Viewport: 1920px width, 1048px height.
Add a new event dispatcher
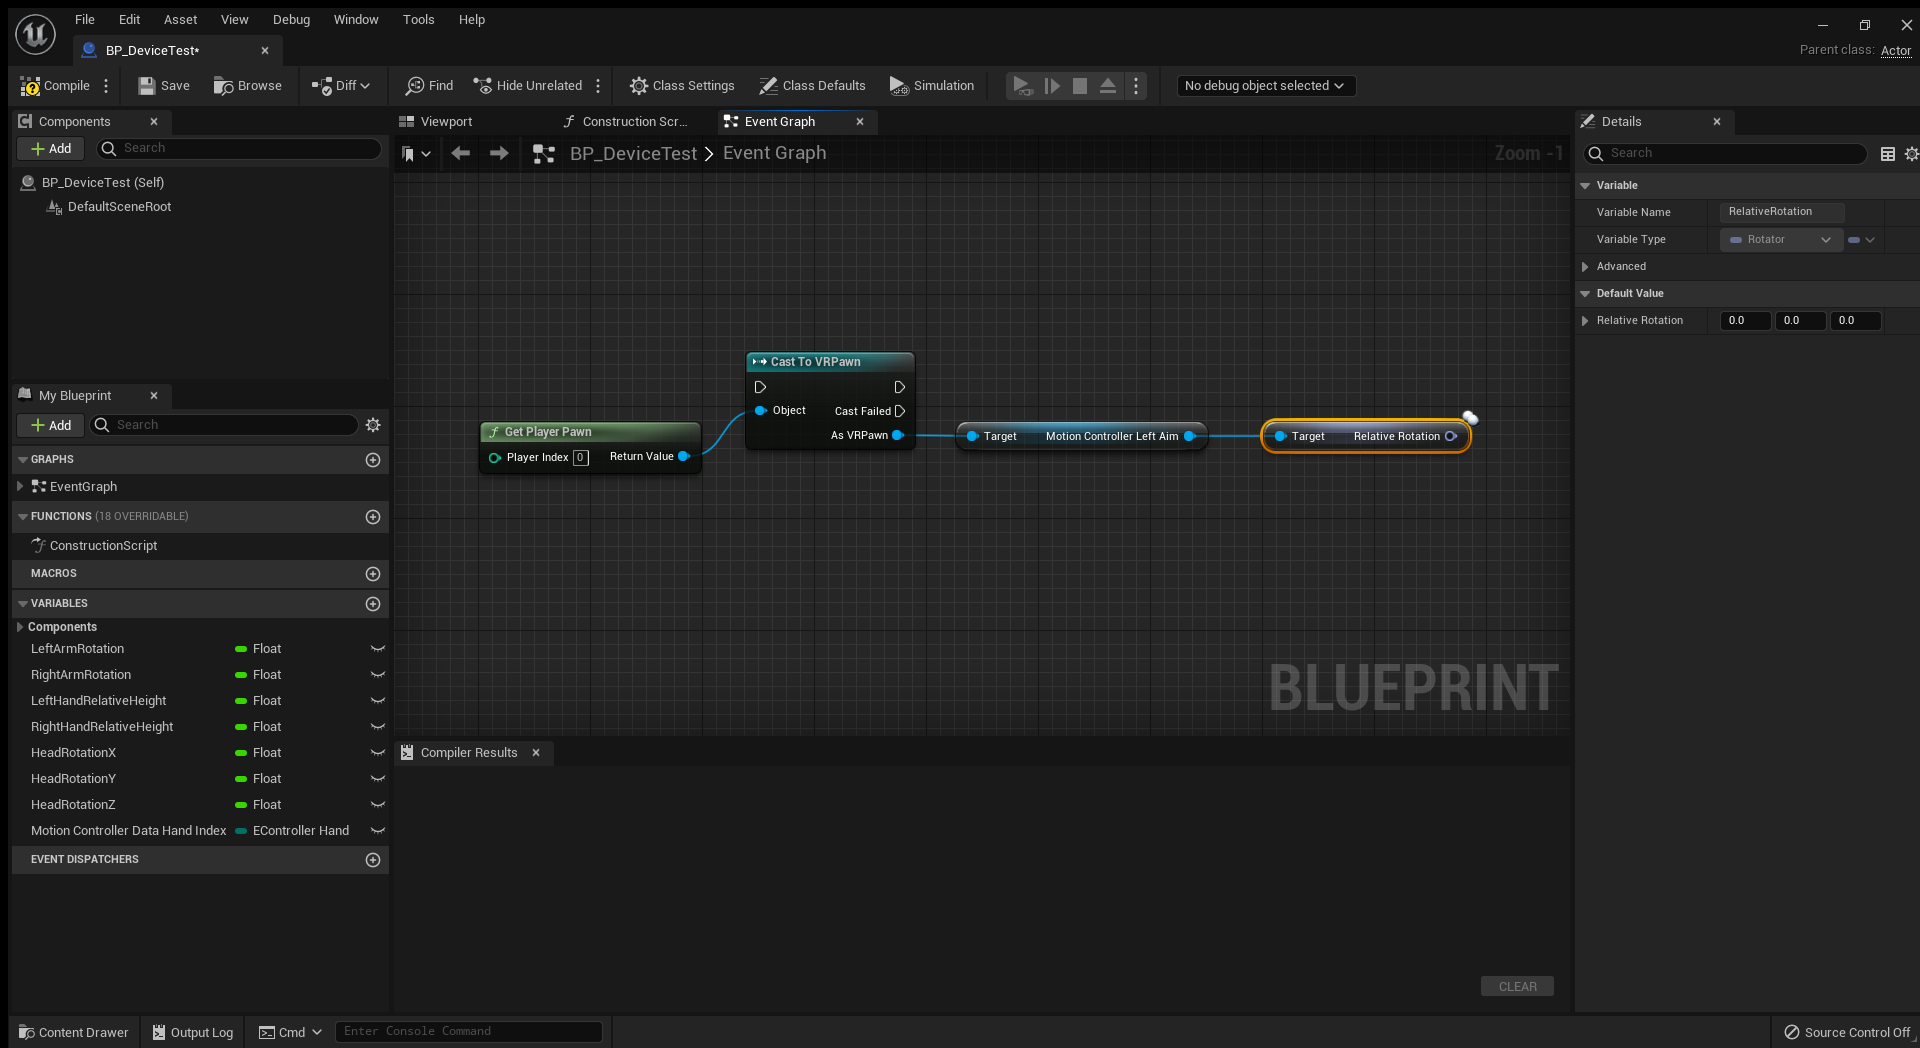point(373,860)
